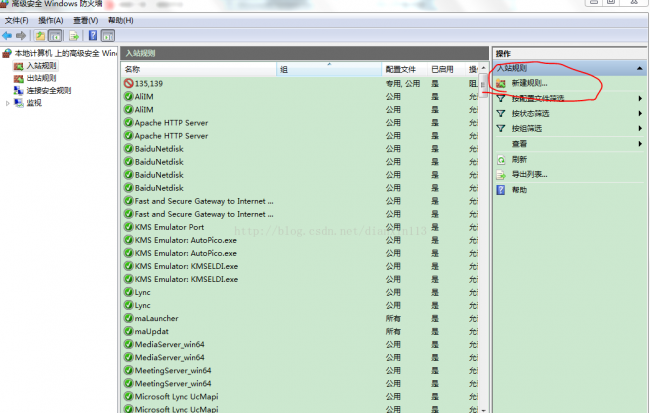Click the 帮助 action in right pane
Image resolution: width=650 pixels, height=413 pixels.
click(519, 190)
